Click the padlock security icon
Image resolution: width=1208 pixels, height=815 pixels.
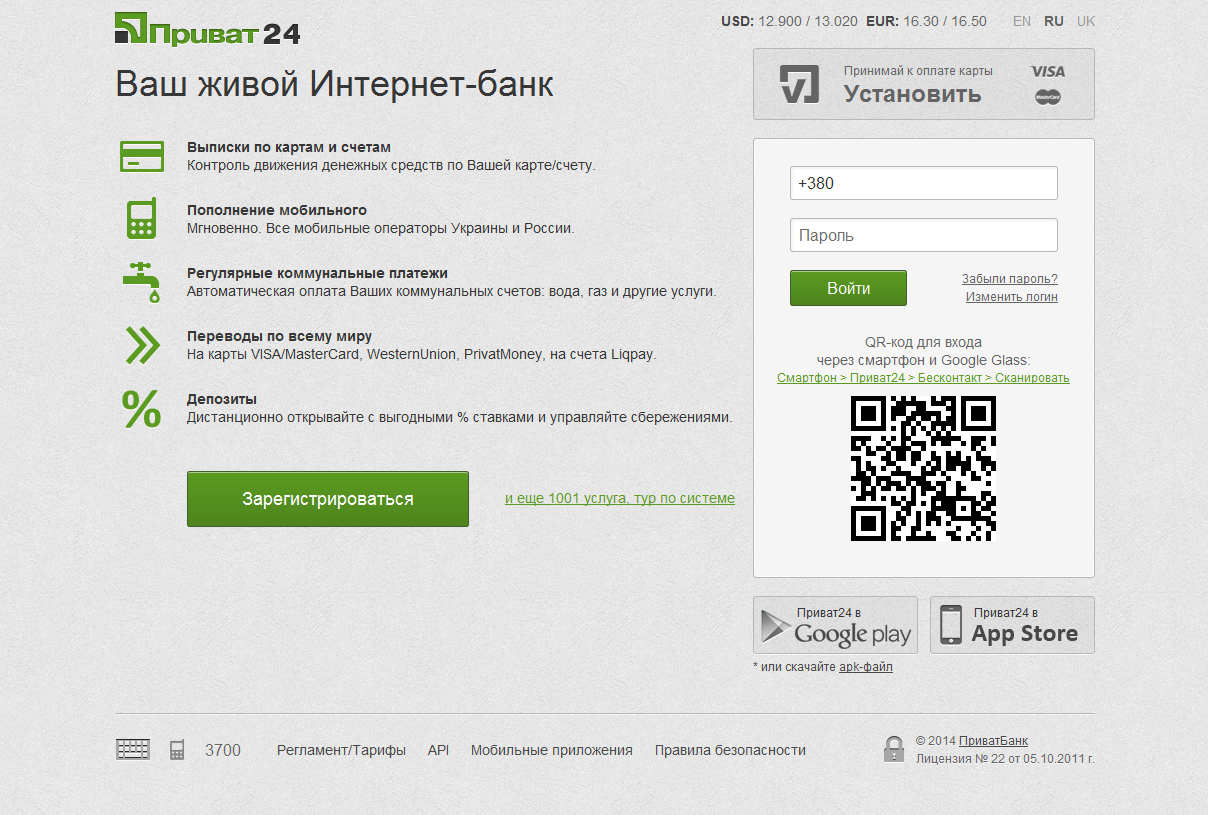(x=894, y=749)
